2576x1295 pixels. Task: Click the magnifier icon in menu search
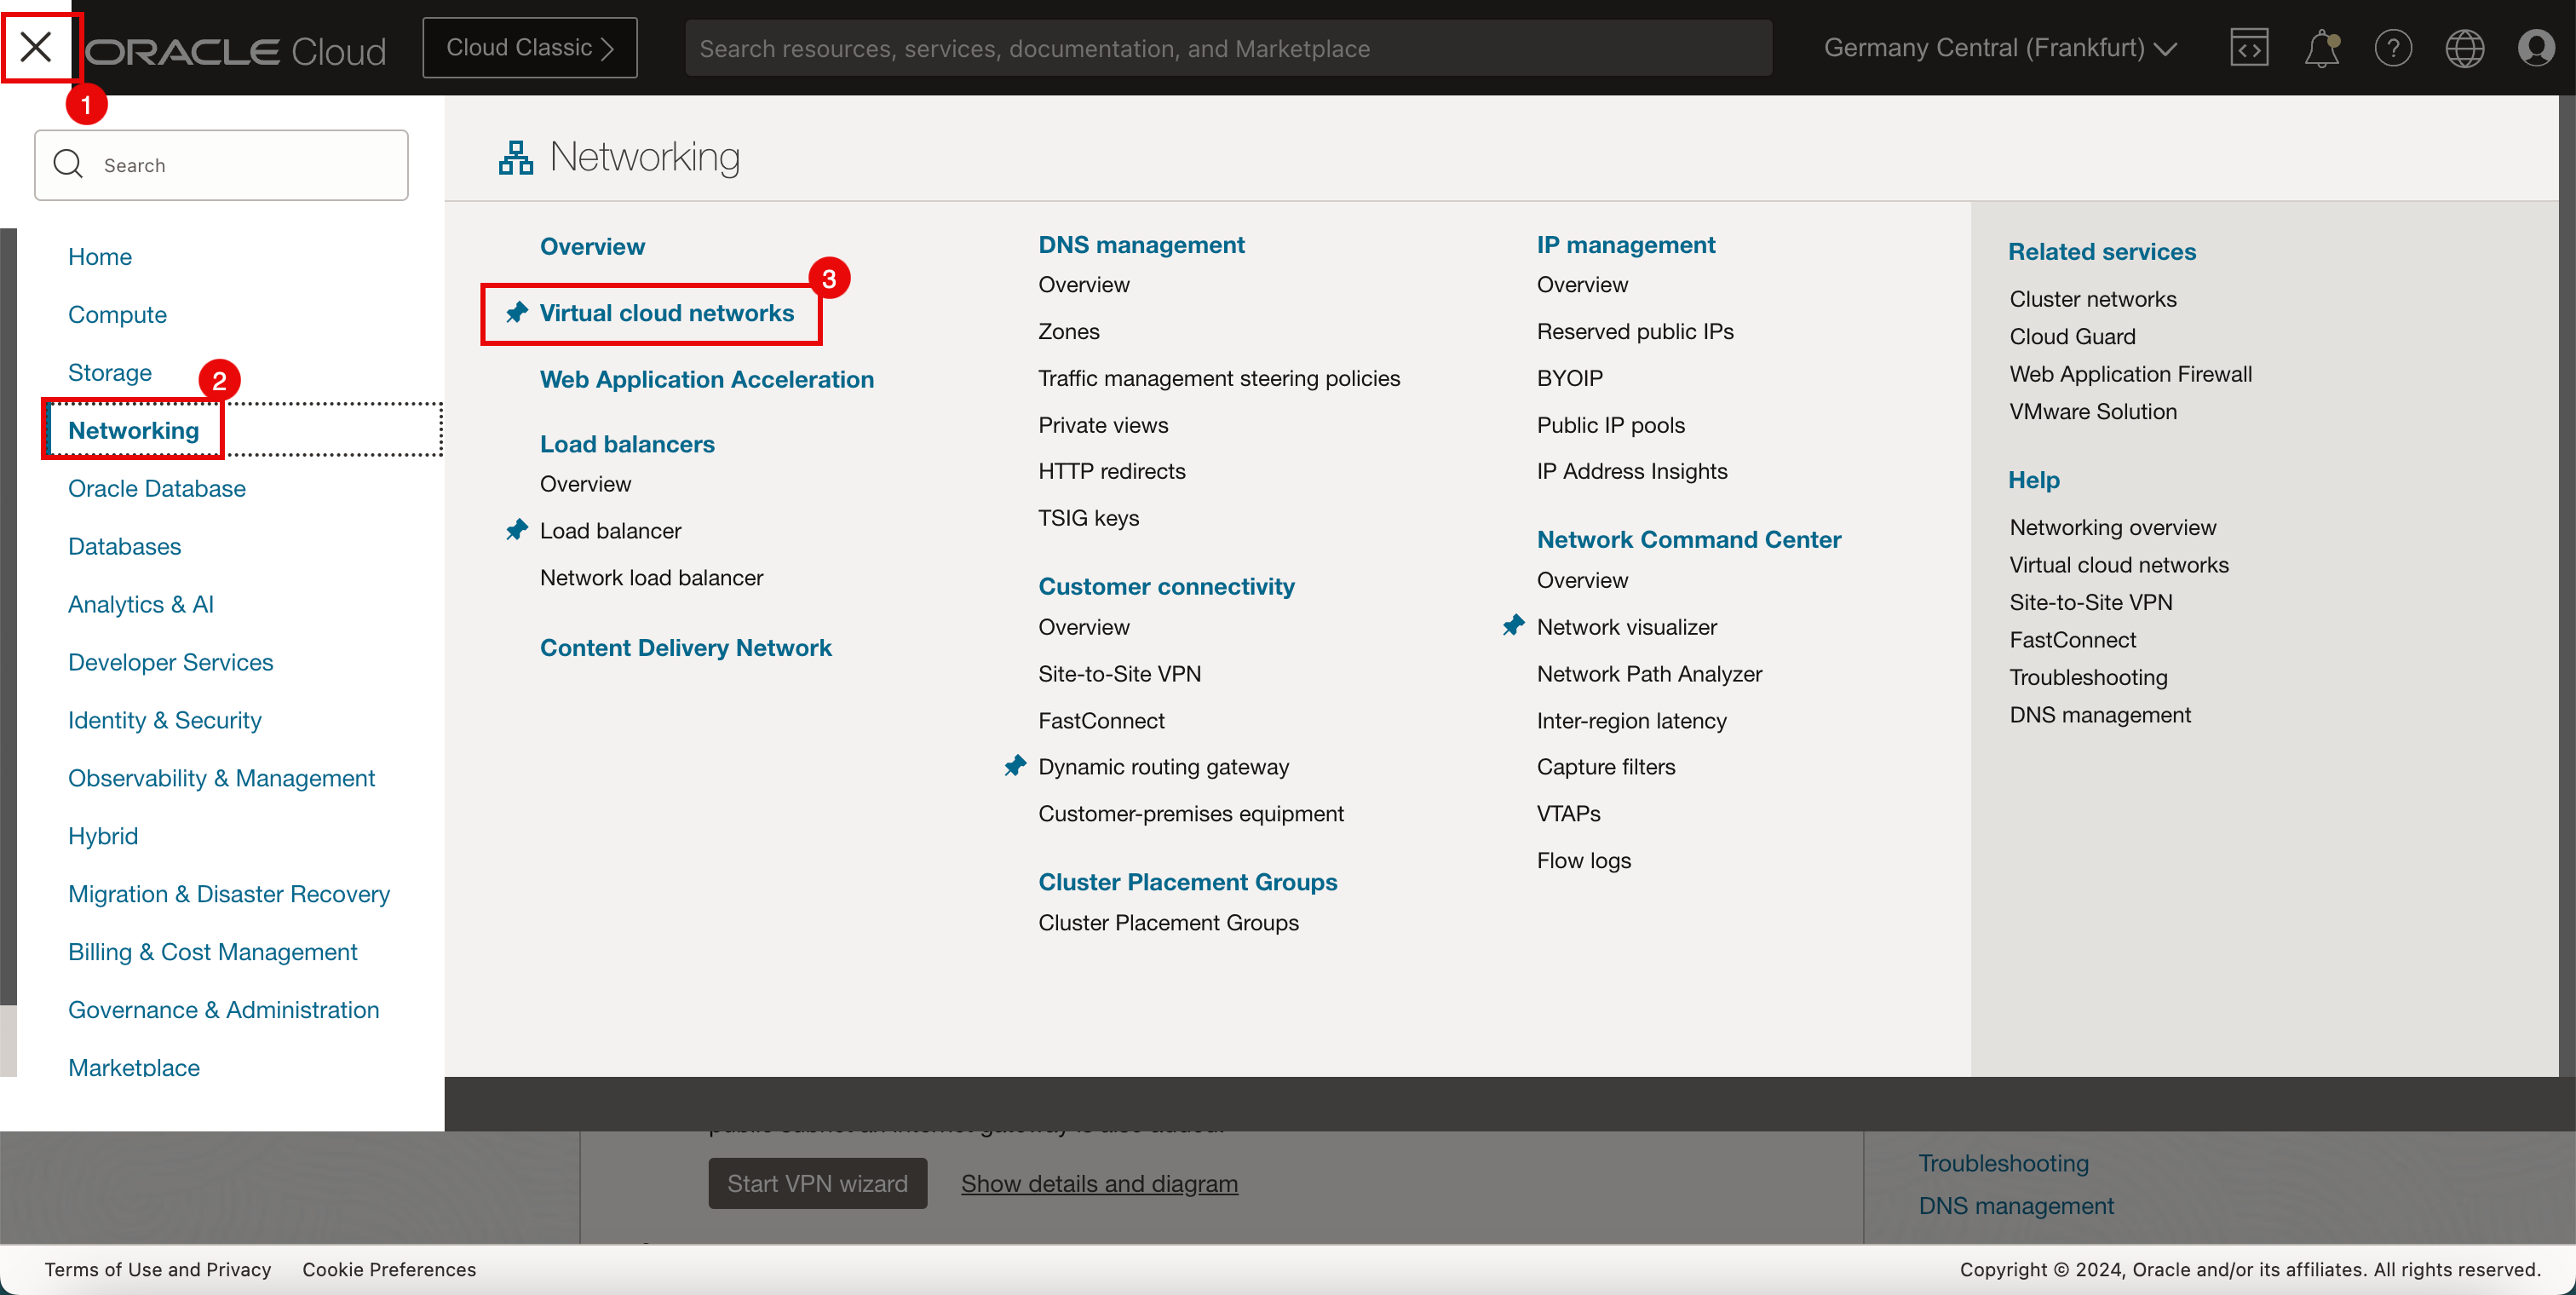point(68,164)
